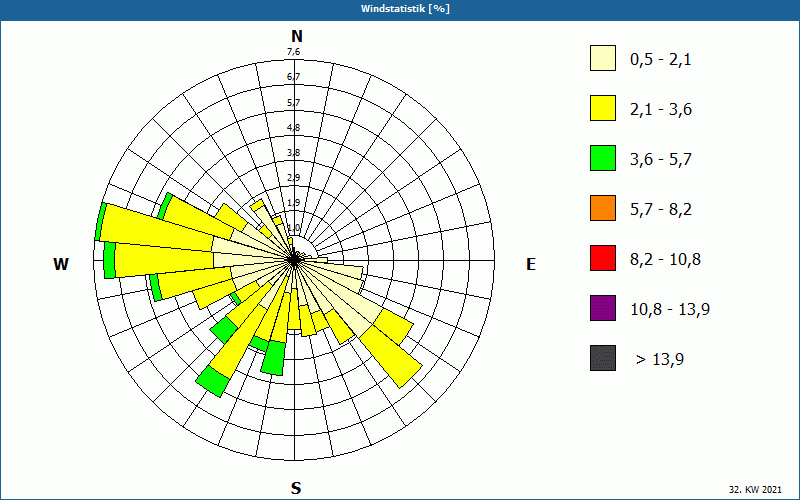800x500 pixels.
Task: Click the purple 10,8 - 13,9 legend swatch
Action: click(603, 308)
